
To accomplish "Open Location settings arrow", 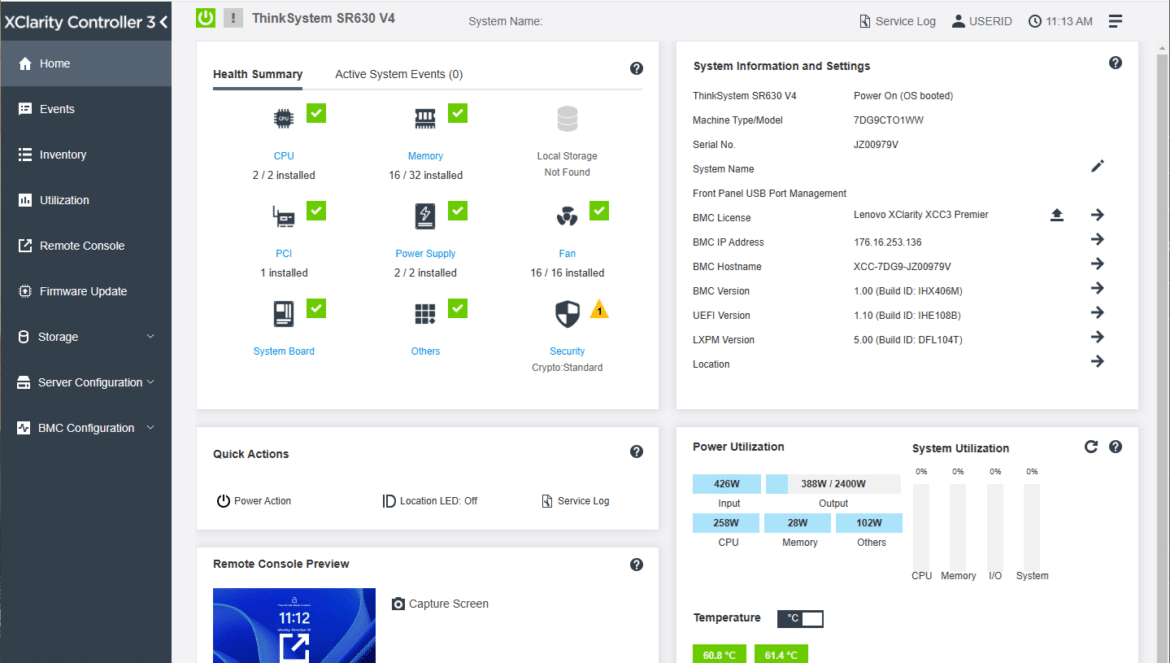I will click(1098, 362).
